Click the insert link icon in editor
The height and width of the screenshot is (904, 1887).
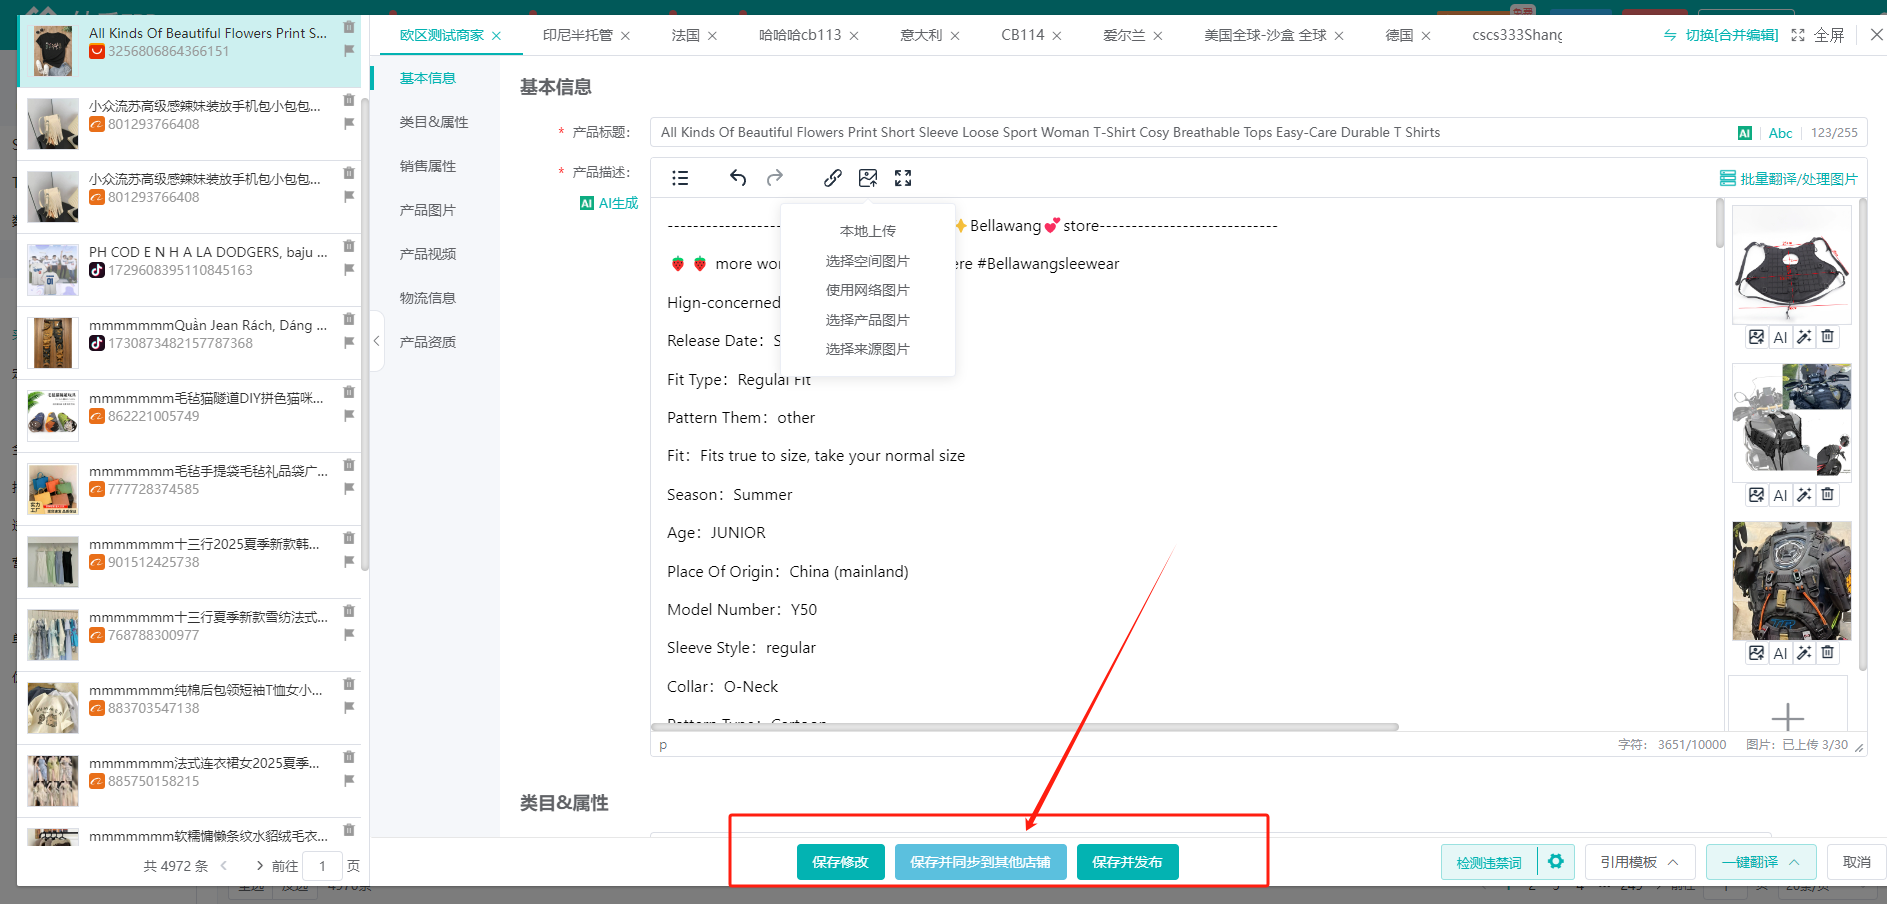pyautogui.click(x=832, y=178)
